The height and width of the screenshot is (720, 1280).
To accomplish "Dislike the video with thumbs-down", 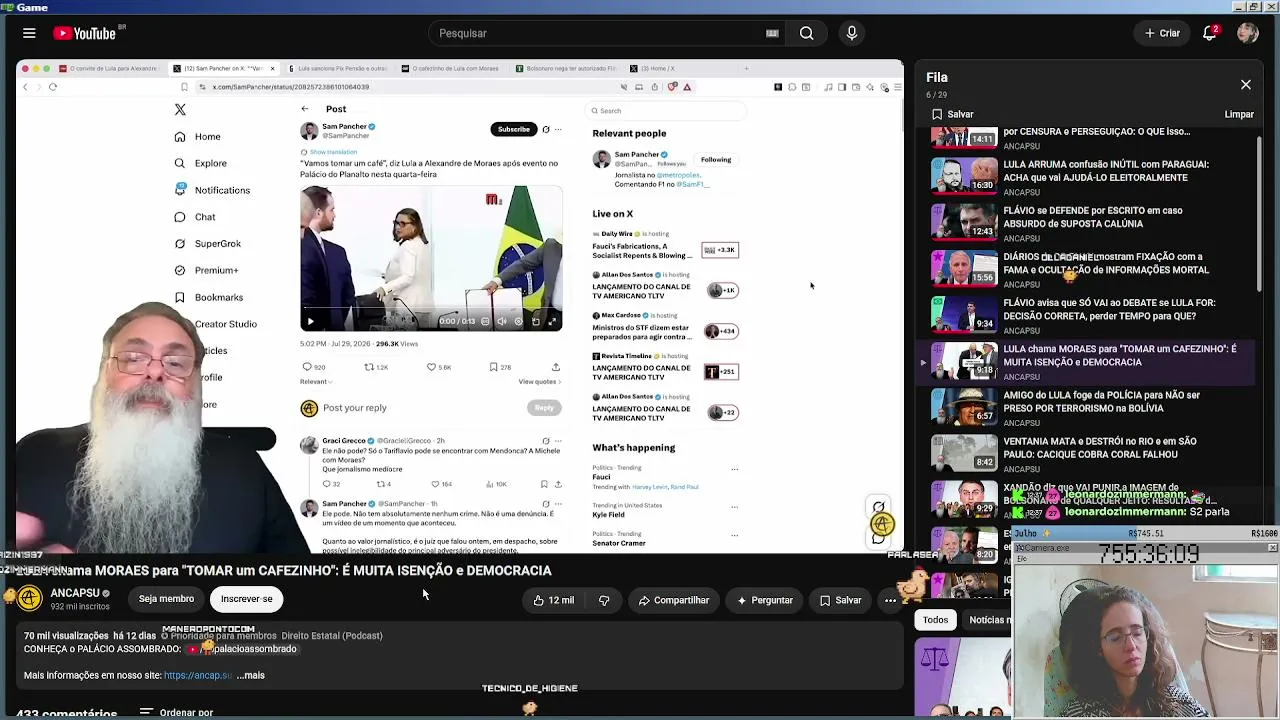I will point(604,600).
